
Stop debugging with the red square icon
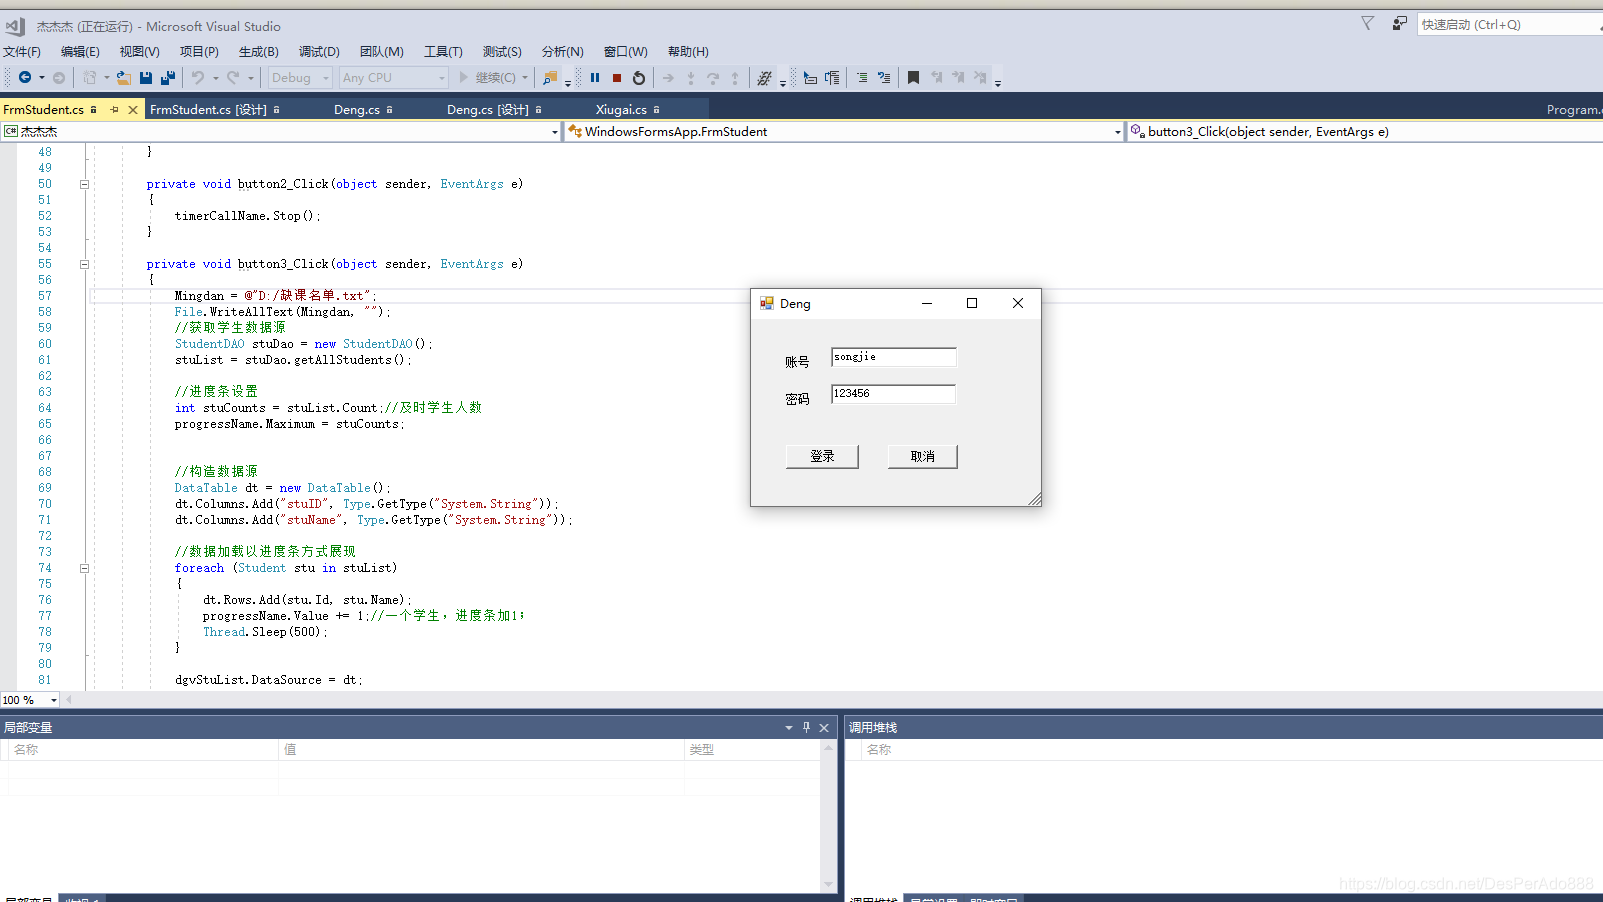point(617,78)
